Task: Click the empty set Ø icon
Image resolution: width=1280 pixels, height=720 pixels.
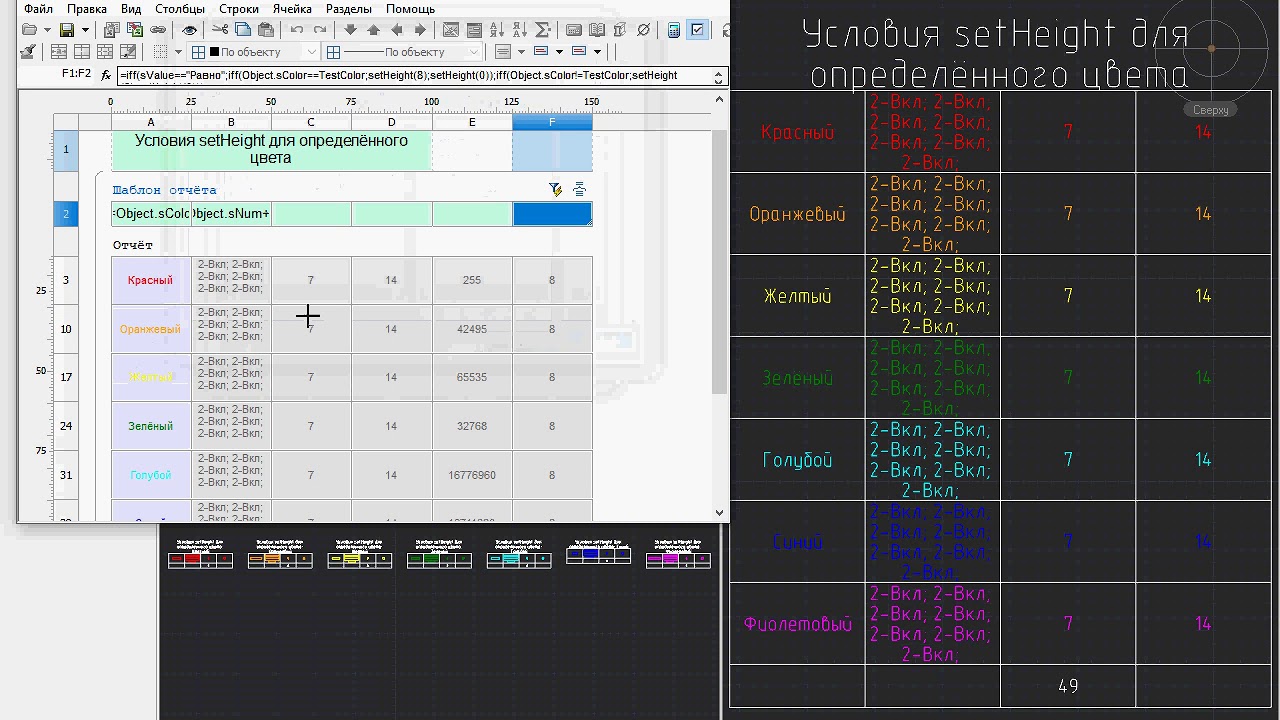Action: coord(643,30)
